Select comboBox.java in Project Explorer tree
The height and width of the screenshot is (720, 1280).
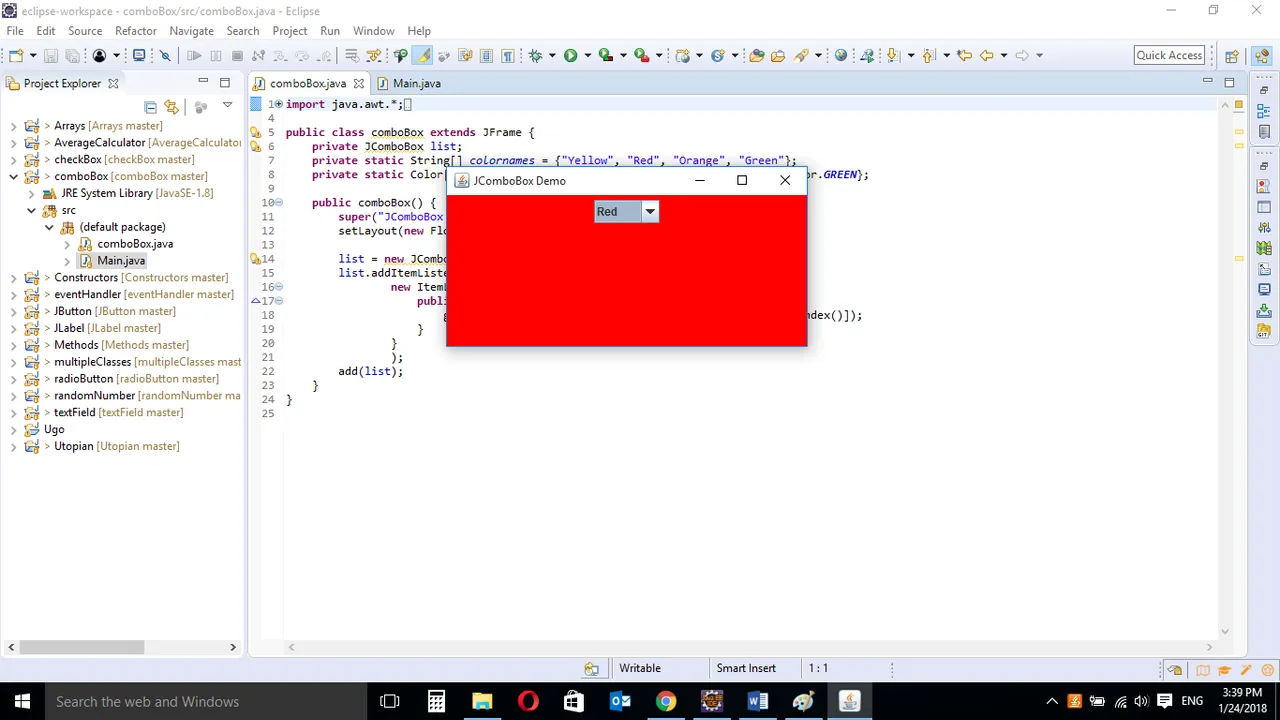click(x=135, y=243)
